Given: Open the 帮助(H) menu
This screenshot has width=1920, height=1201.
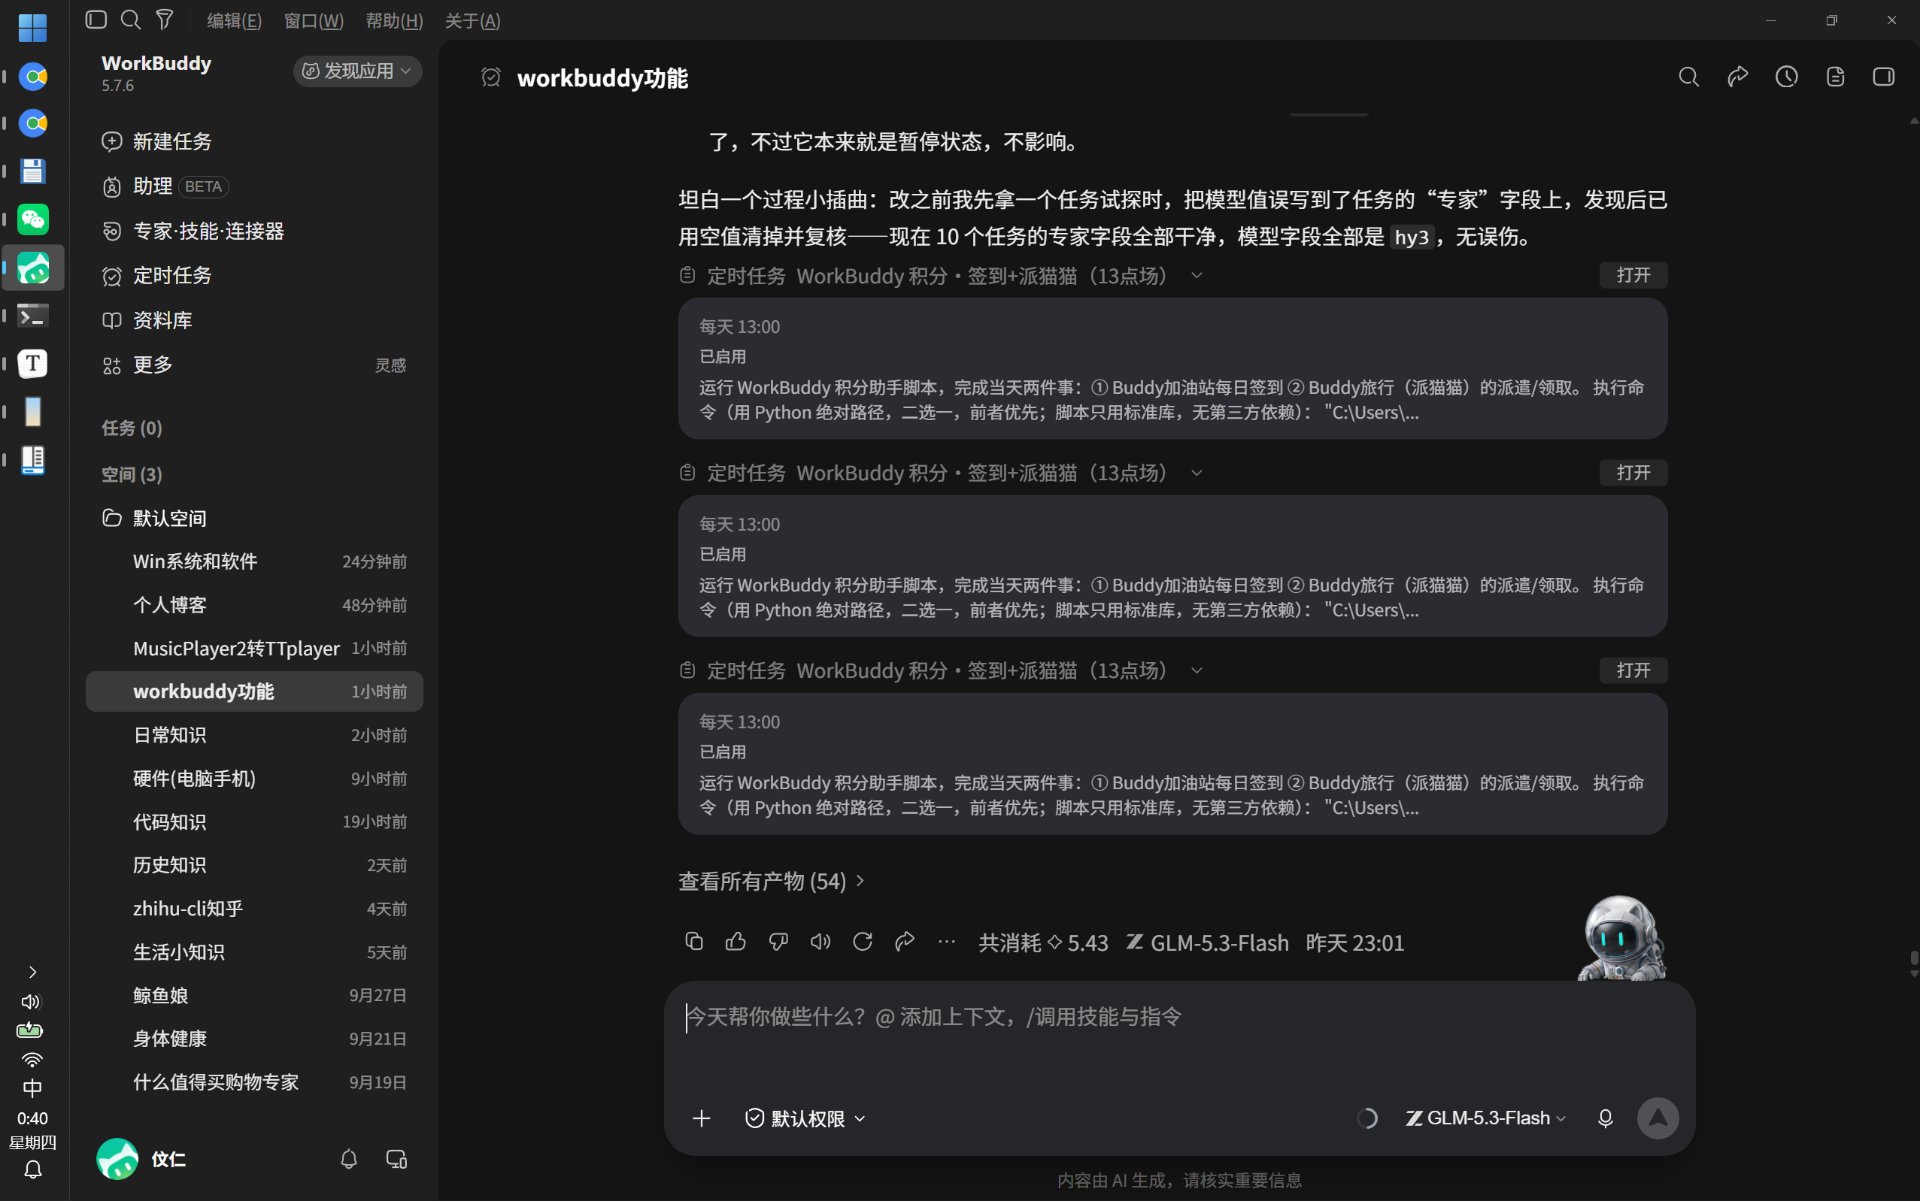Looking at the screenshot, I should coord(394,20).
